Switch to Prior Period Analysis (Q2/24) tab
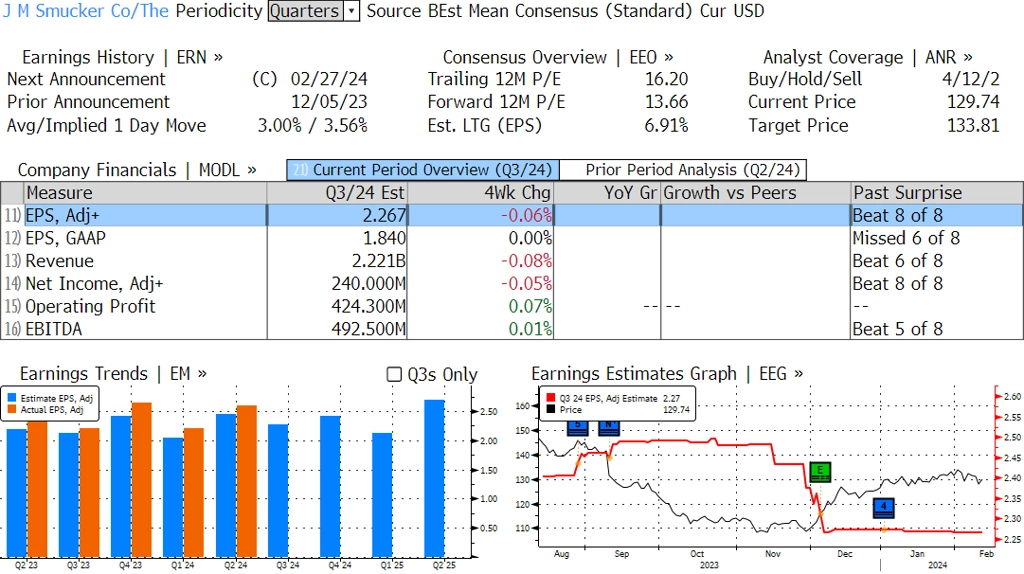Screen dimensions: 1024x574 coord(684,170)
